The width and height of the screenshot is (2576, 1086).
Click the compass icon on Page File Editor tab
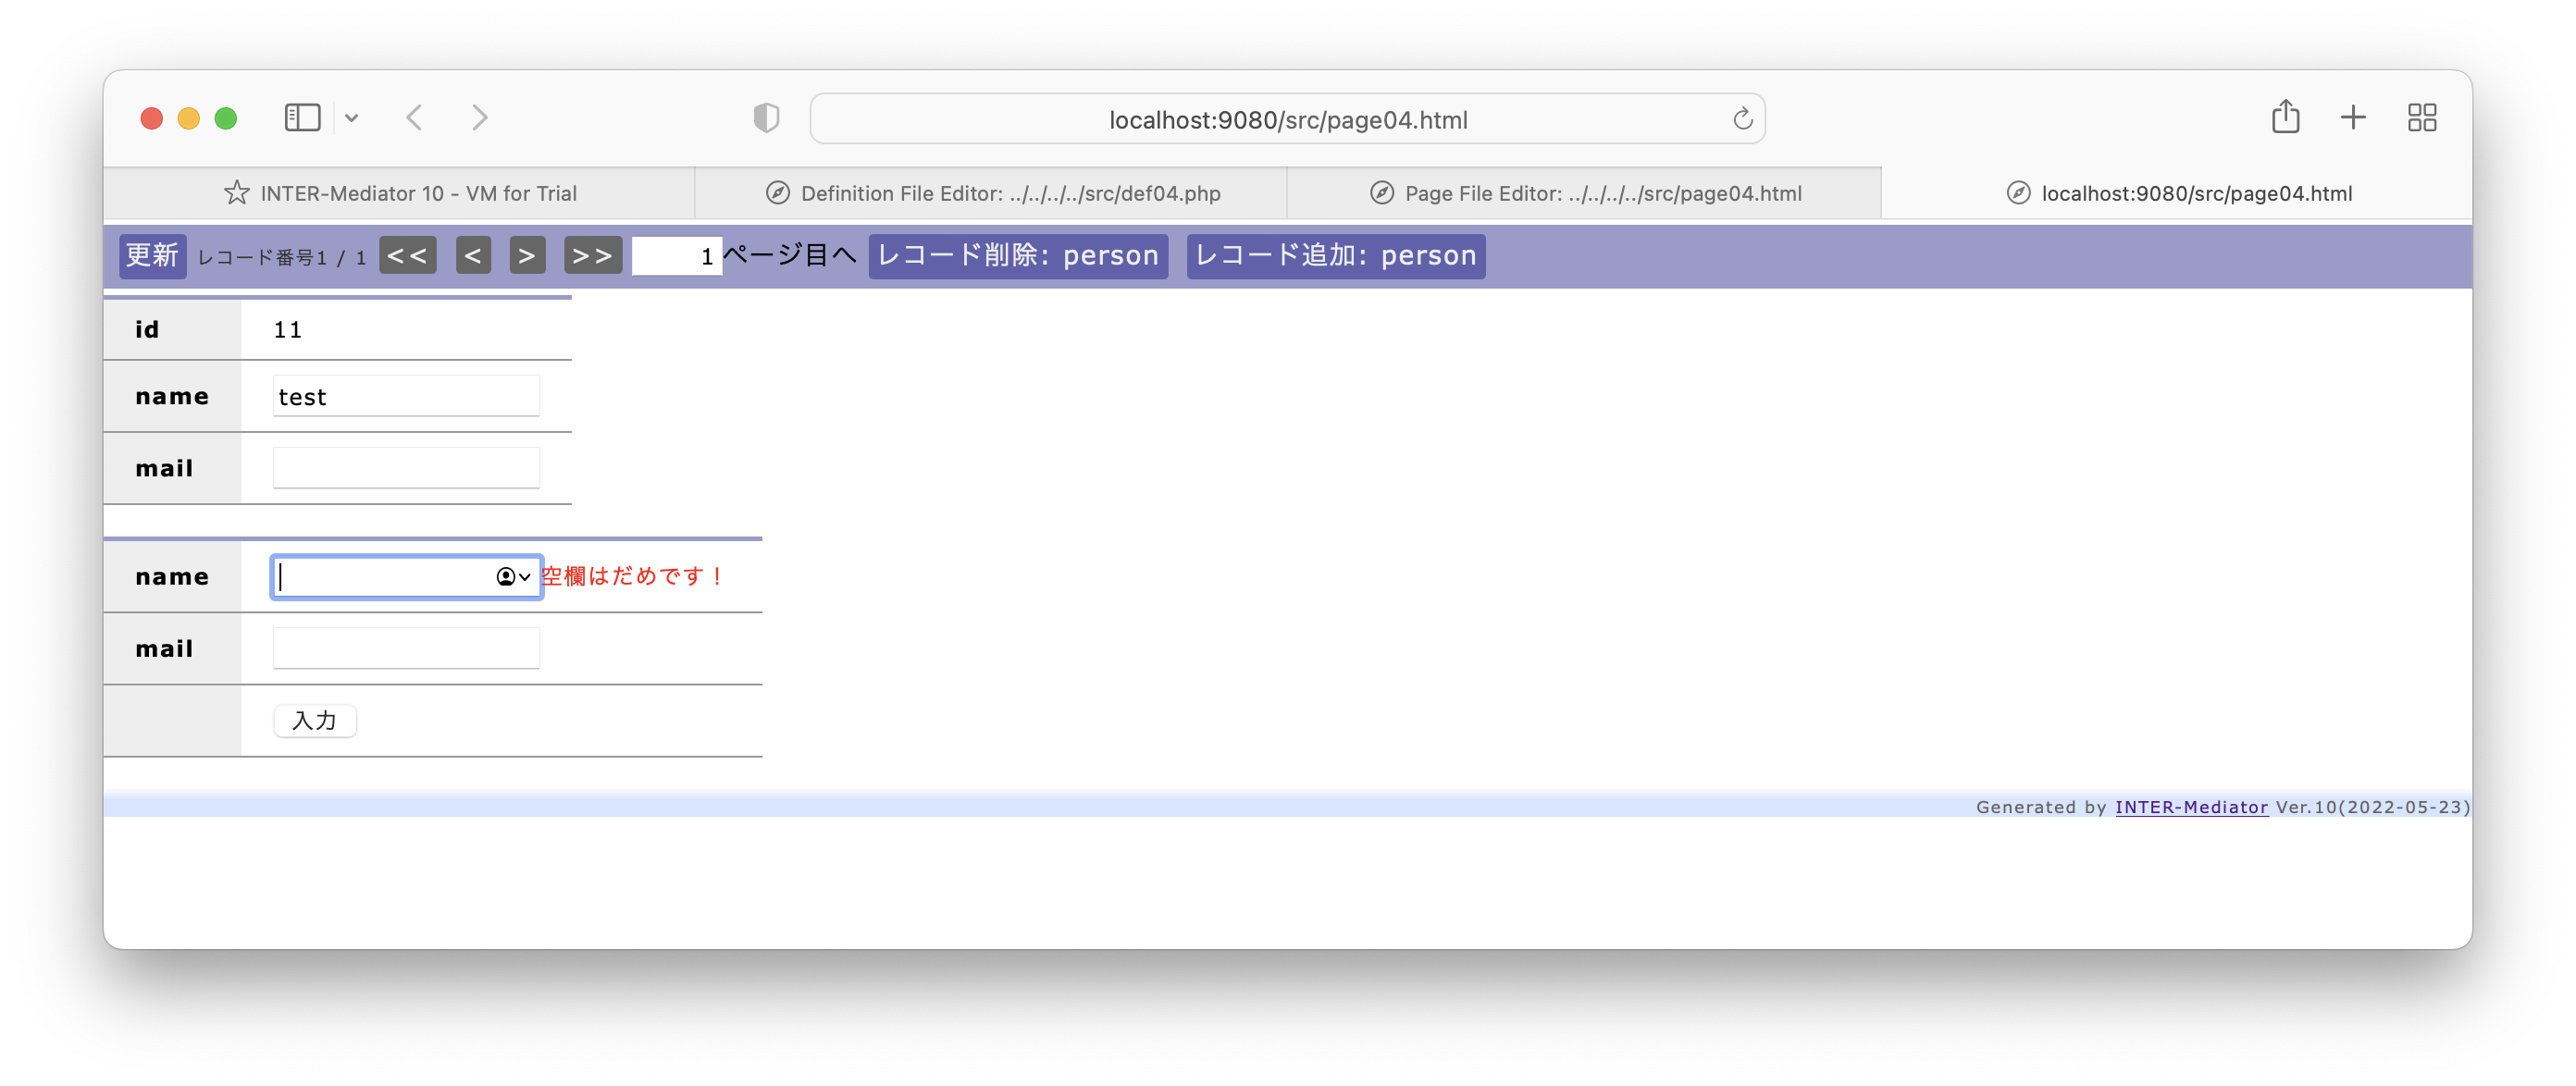point(1381,193)
